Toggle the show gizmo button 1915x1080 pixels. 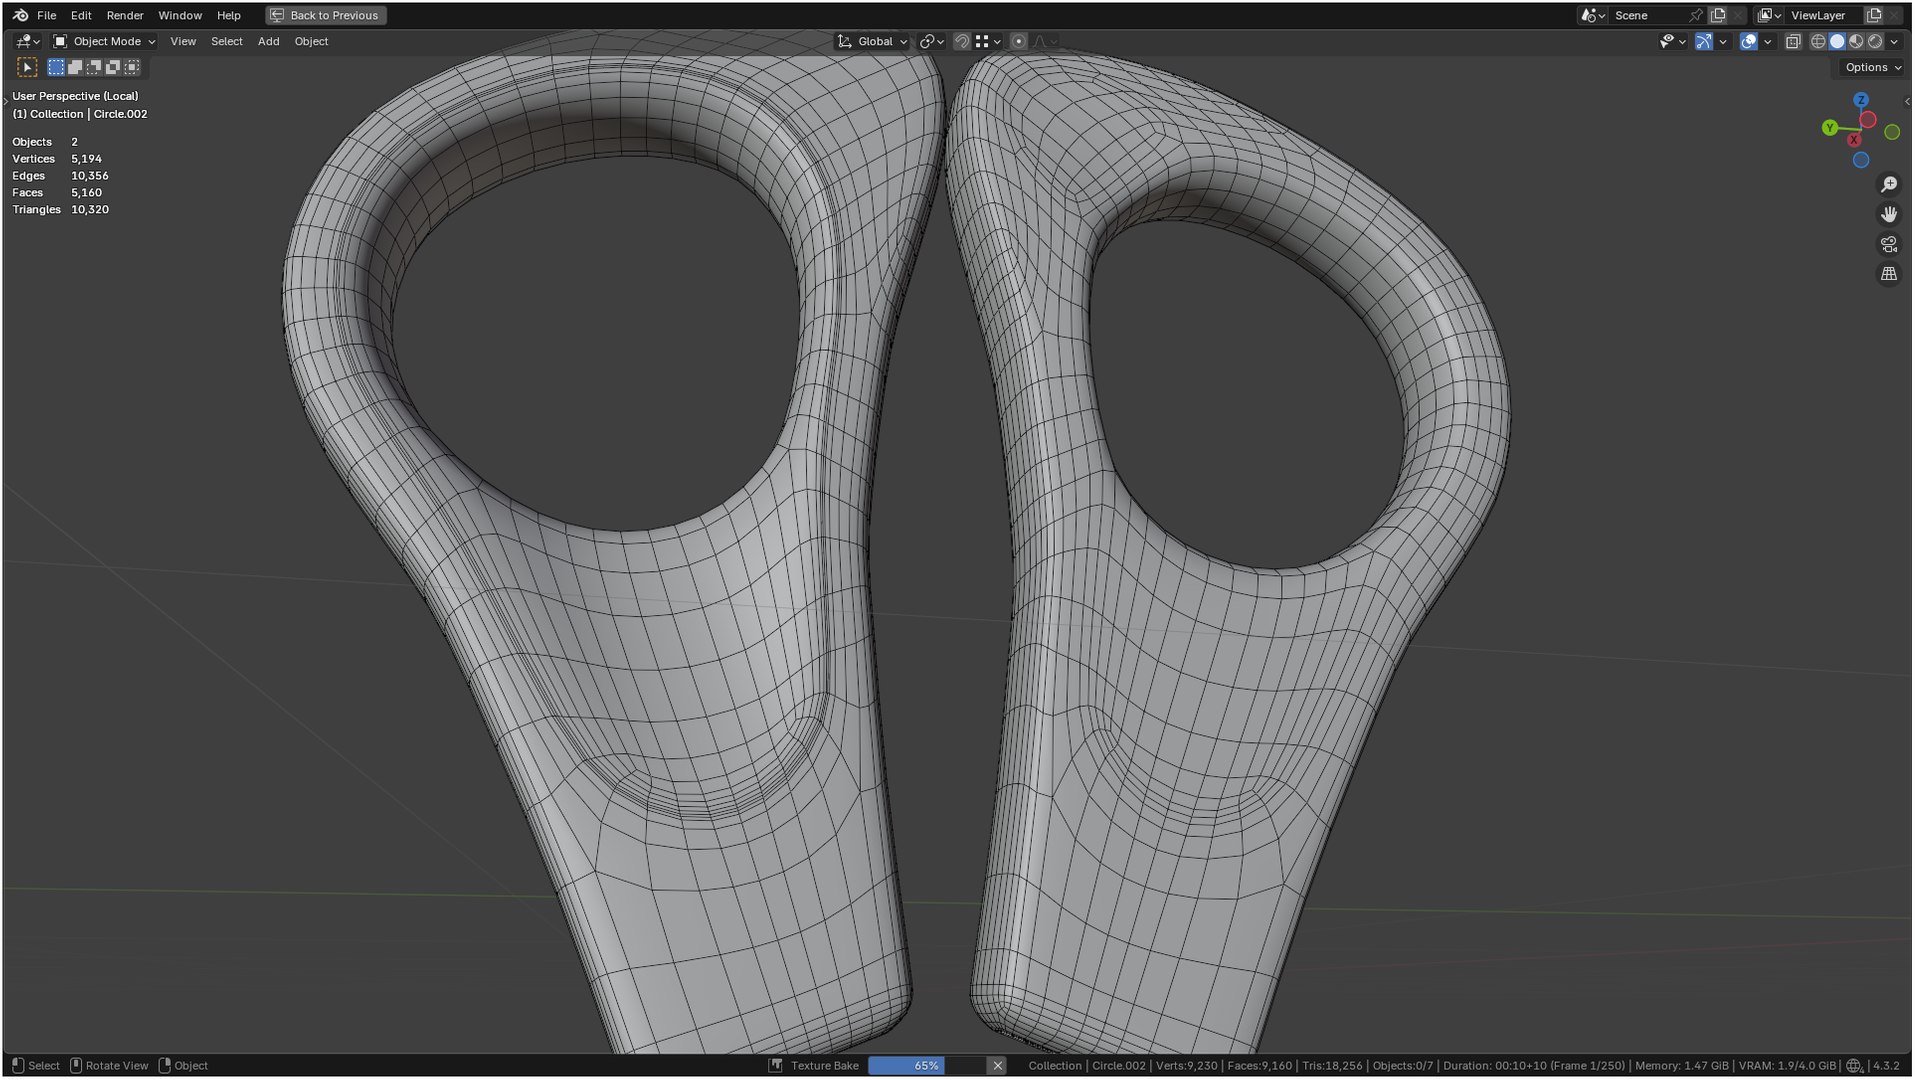pyautogui.click(x=1703, y=41)
